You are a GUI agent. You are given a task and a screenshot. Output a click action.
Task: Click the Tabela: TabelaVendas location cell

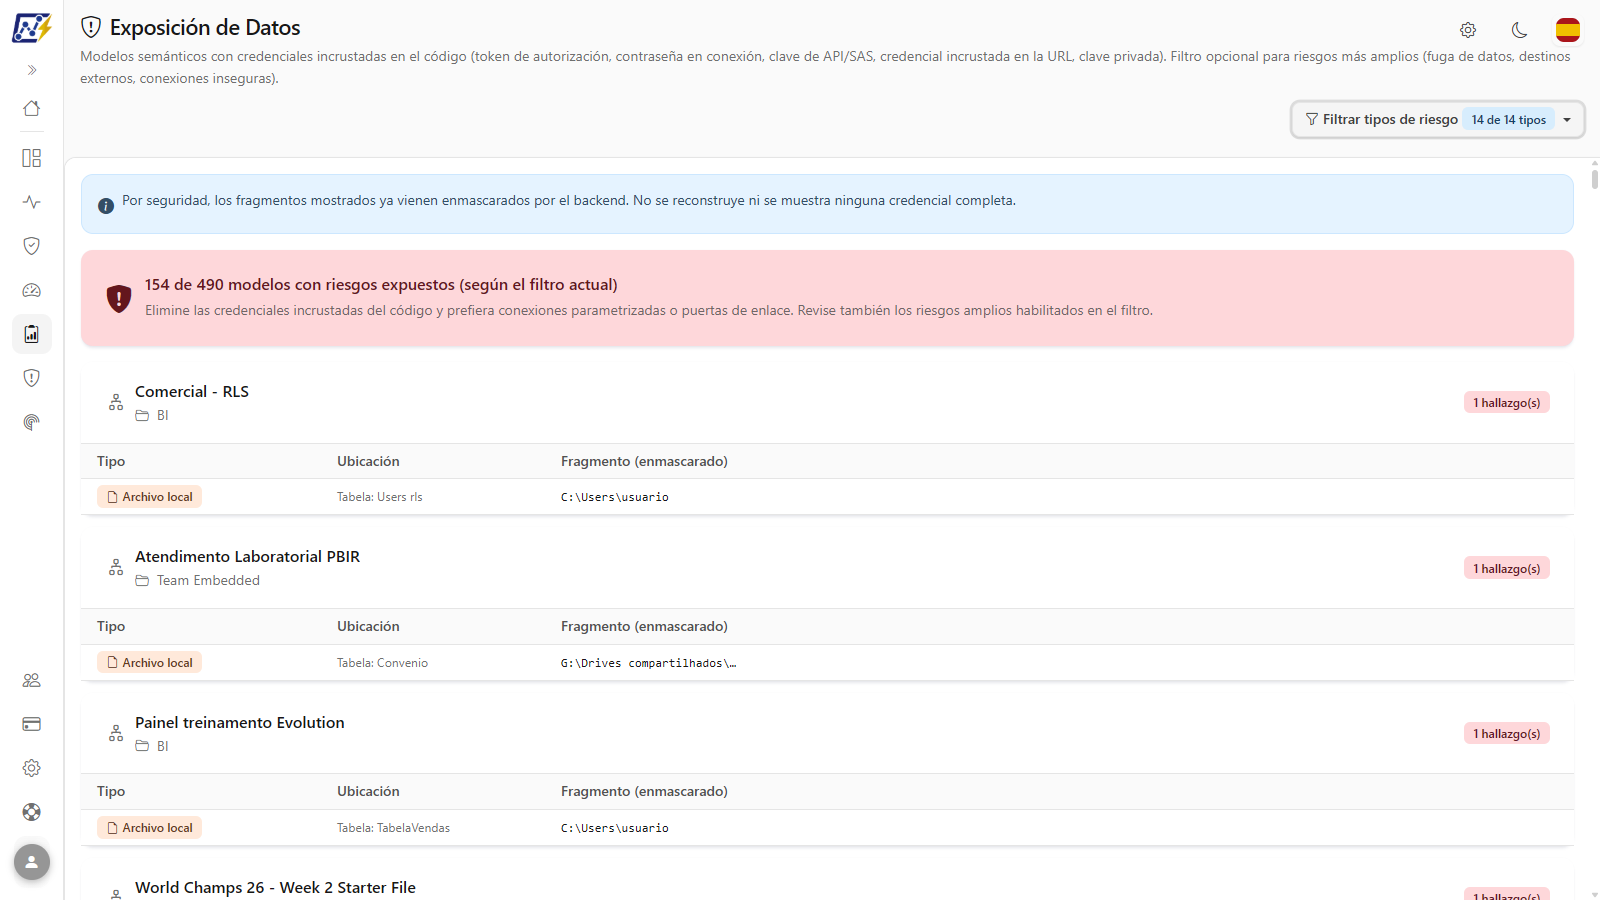pyautogui.click(x=394, y=828)
